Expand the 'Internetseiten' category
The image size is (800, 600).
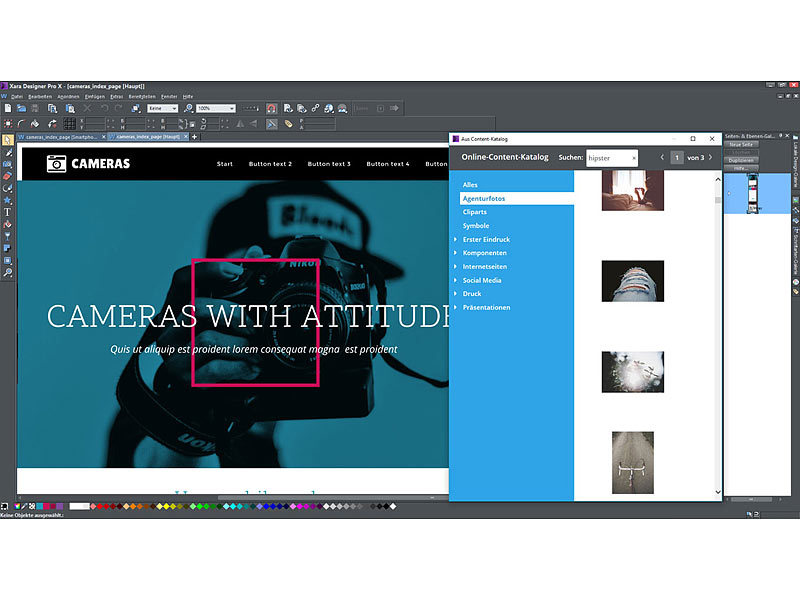click(456, 266)
